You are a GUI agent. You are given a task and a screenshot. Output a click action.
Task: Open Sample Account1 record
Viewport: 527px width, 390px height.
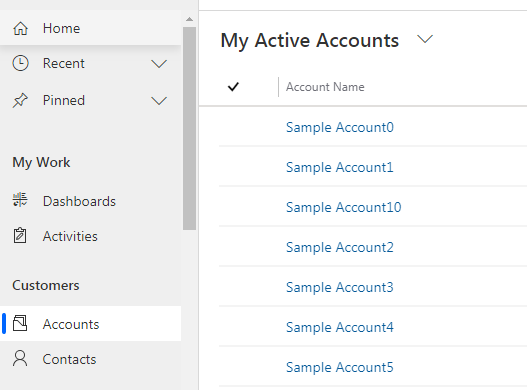(339, 167)
